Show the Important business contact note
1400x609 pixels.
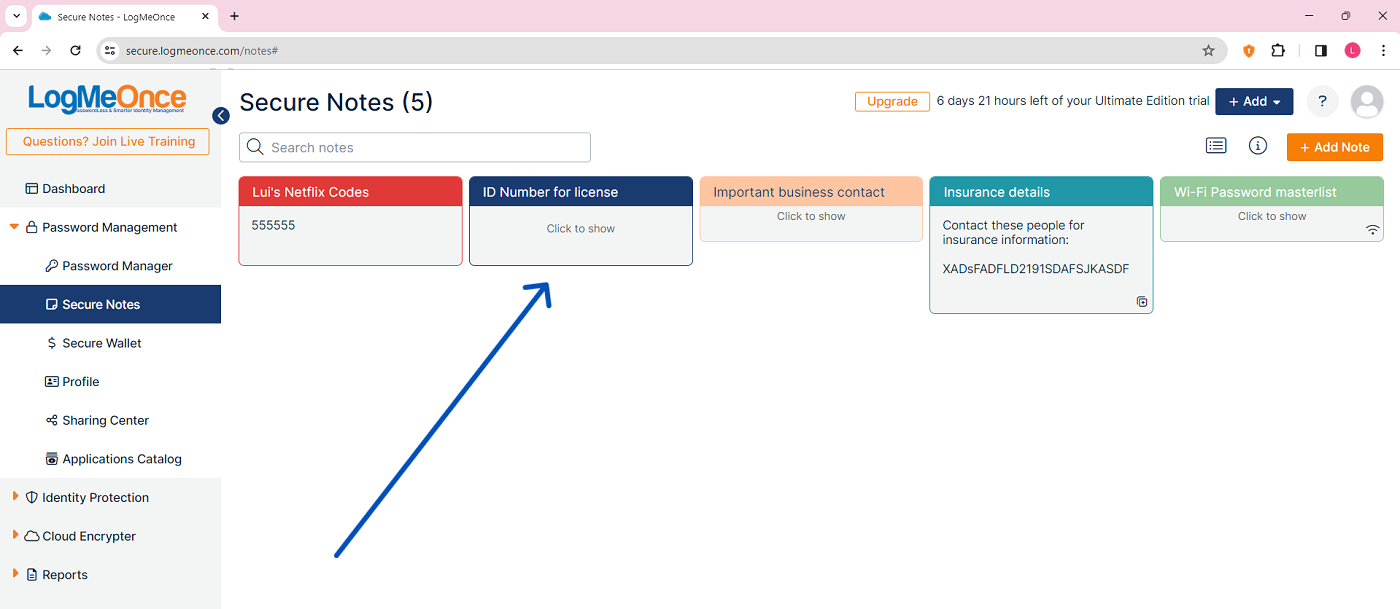[810, 216]
